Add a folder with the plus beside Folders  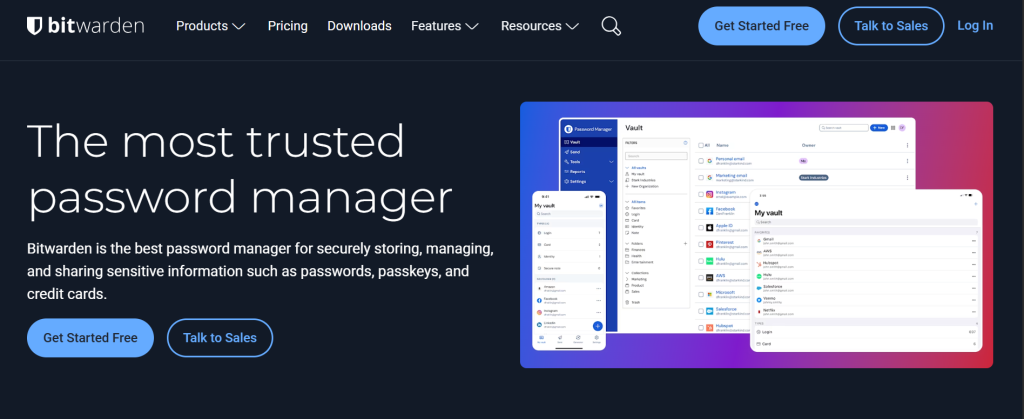coord(685,243)
